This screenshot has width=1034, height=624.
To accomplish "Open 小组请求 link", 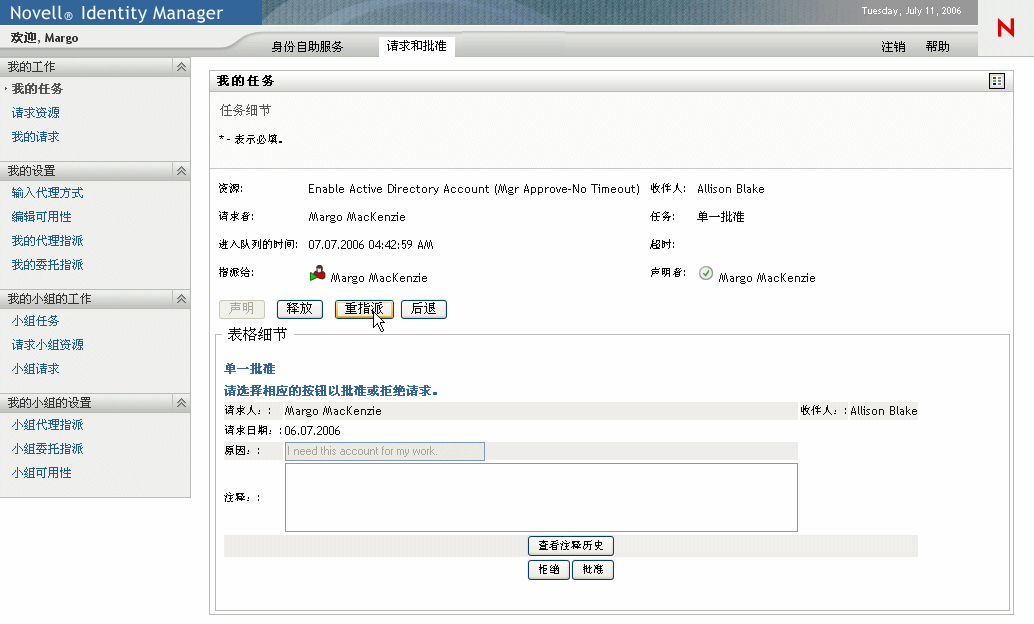I will point(36,369).
